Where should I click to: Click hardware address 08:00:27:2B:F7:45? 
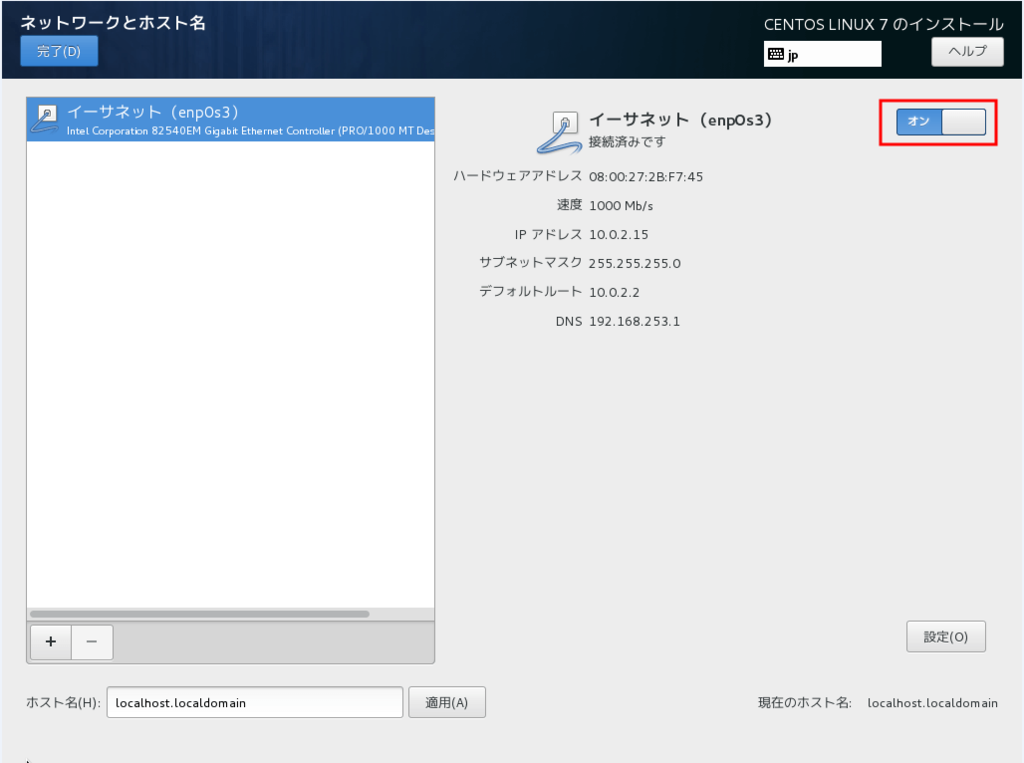(x=646, y=176)
